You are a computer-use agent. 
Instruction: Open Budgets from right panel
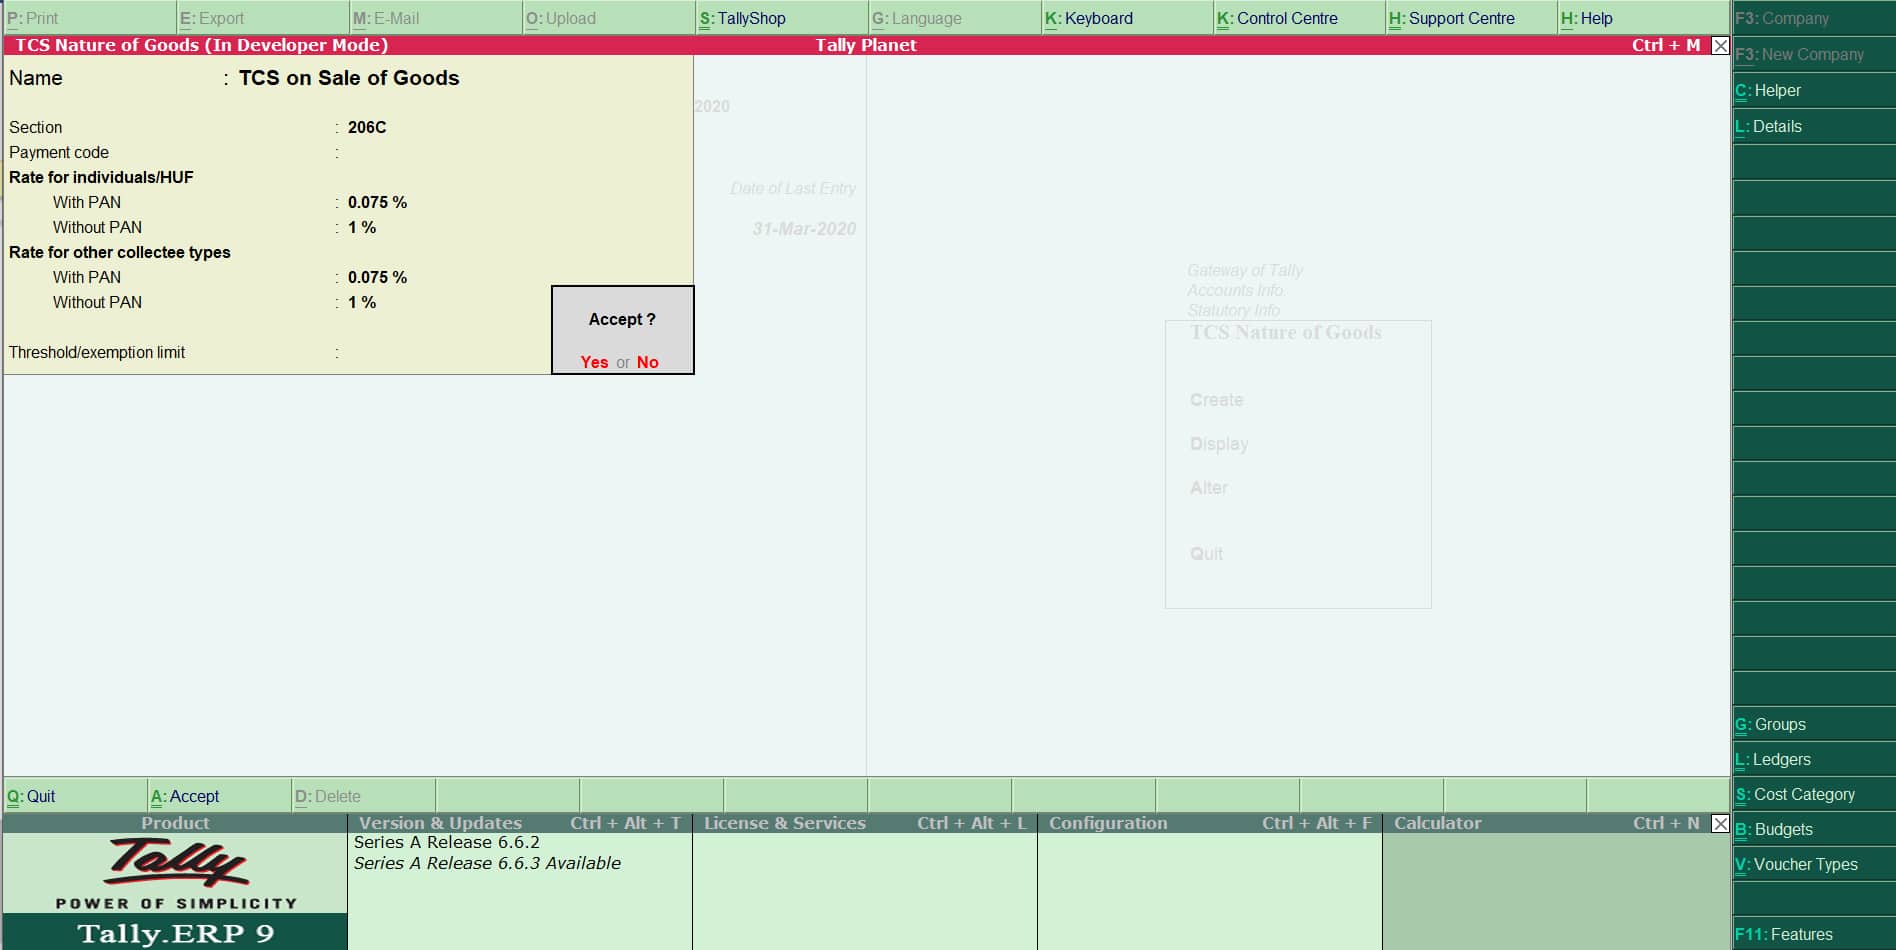click(x=1814, y=829)
